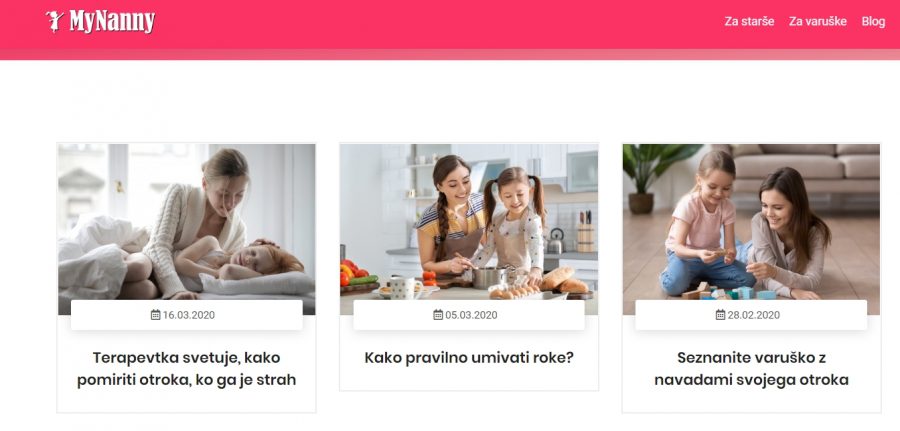900x431 pixels.
Task: Open 'Seznanite varuško z navadami' article title
Action: pos(751,368)
